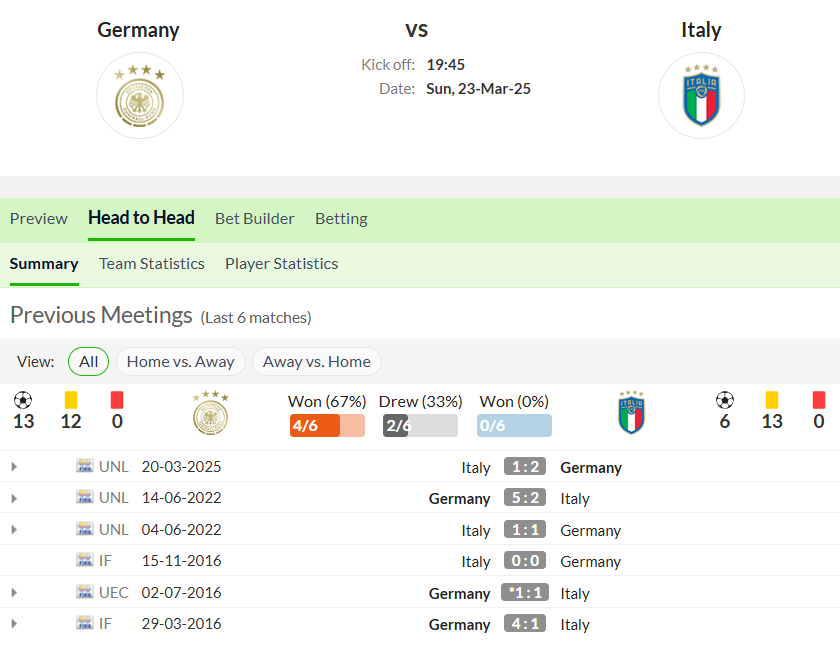Select the All view filter

[88, 362]
